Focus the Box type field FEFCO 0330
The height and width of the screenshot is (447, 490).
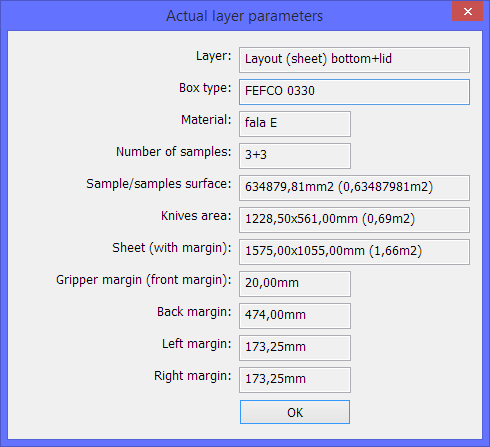[354, 92]
